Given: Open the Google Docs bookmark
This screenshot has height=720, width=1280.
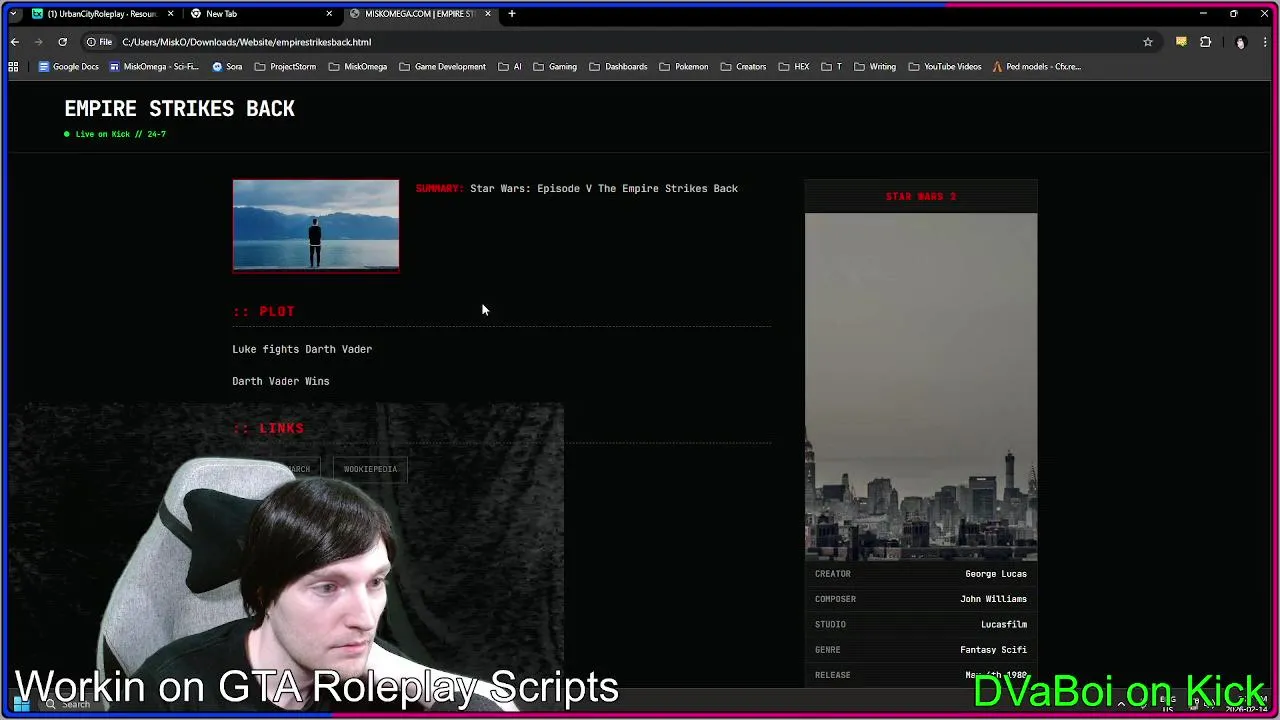Looking at the screenshot, I should point(68,67).
